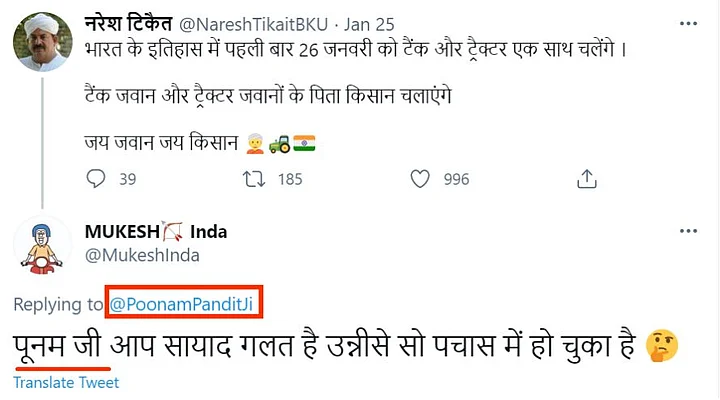Open more options on MUKESH Inda's reply
Image resolution: width=720 pixels, height=400 pixels.
684,233
